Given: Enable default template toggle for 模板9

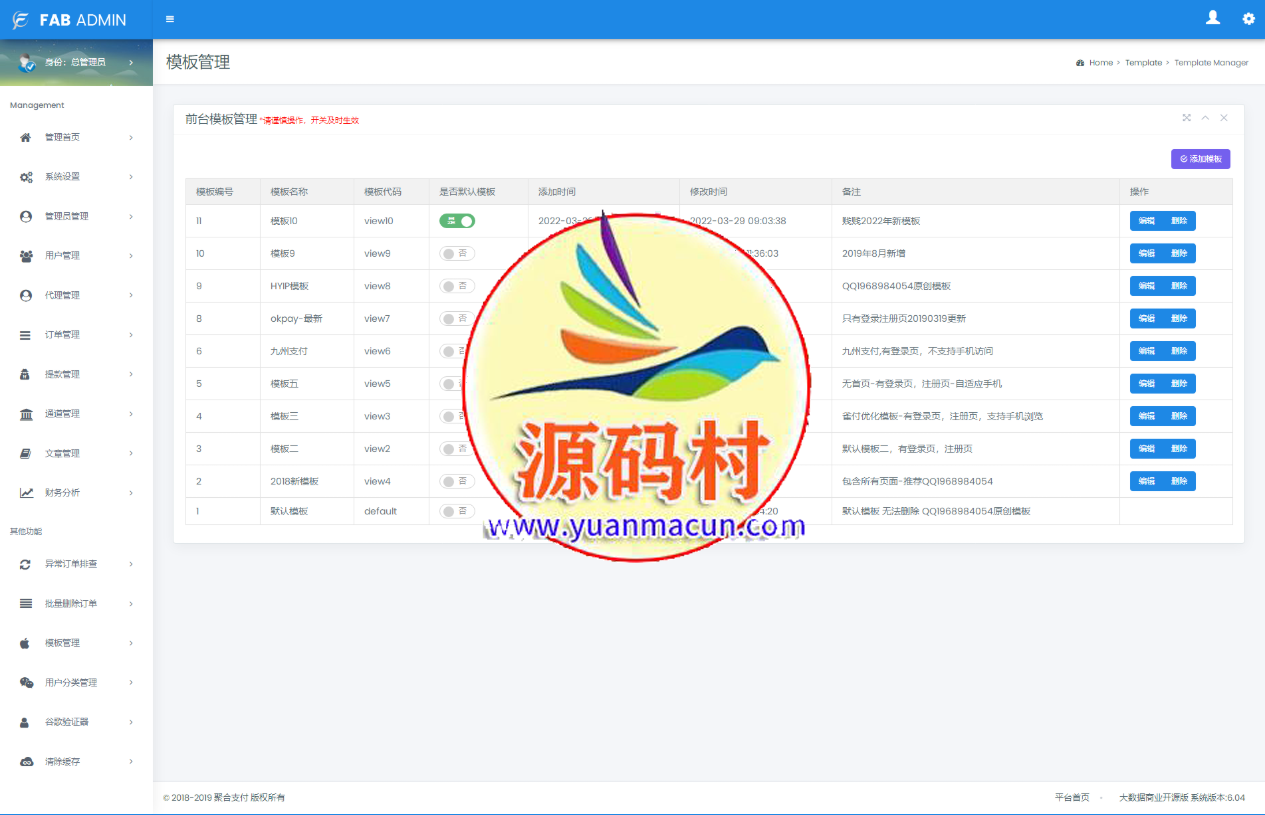Looking at the screenshot, I should click(x=457, y=254).
